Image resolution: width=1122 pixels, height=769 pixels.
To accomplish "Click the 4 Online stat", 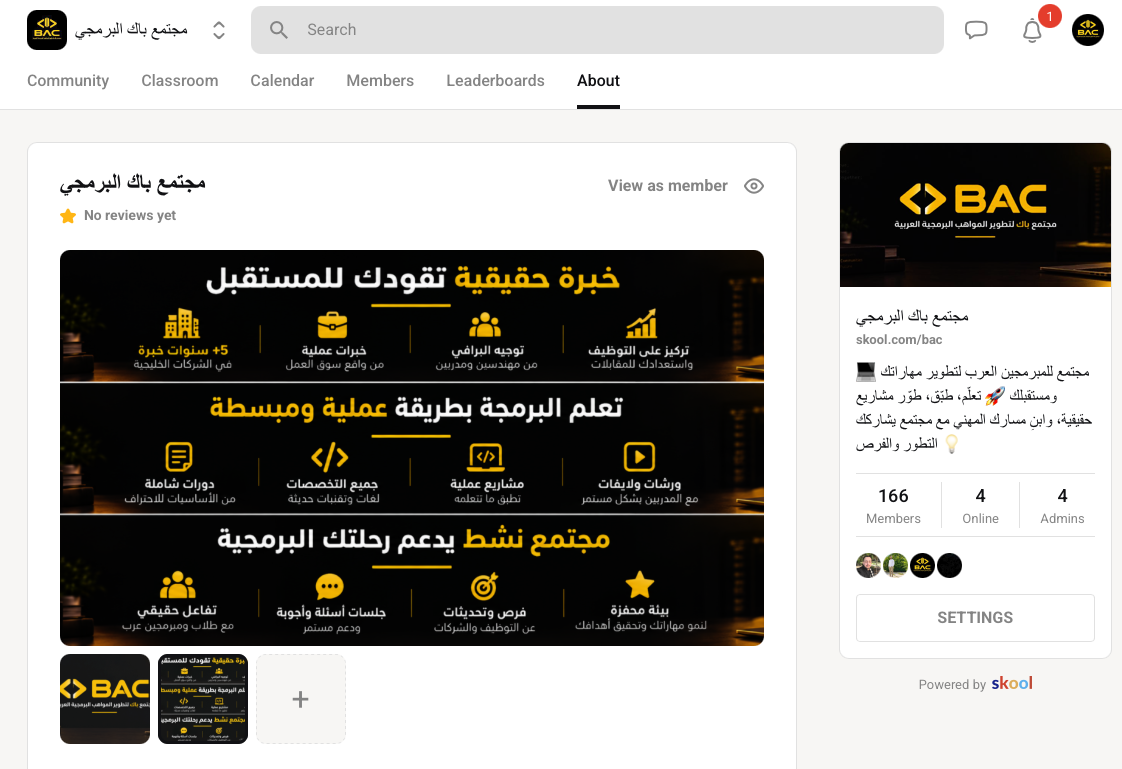I will [x=980, y=505].
